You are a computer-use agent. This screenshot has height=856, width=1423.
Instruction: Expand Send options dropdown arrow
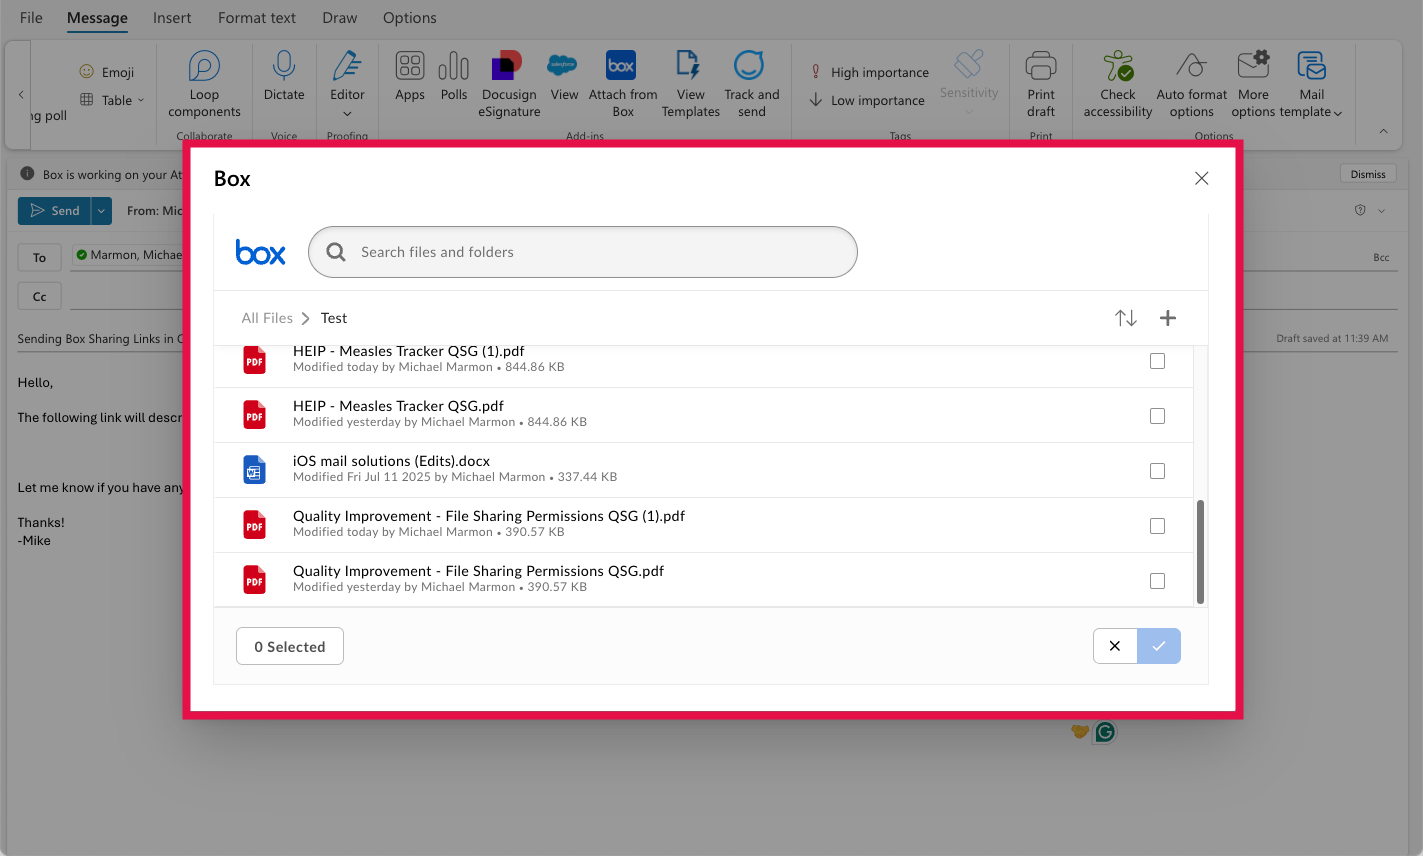pos(101,211)
